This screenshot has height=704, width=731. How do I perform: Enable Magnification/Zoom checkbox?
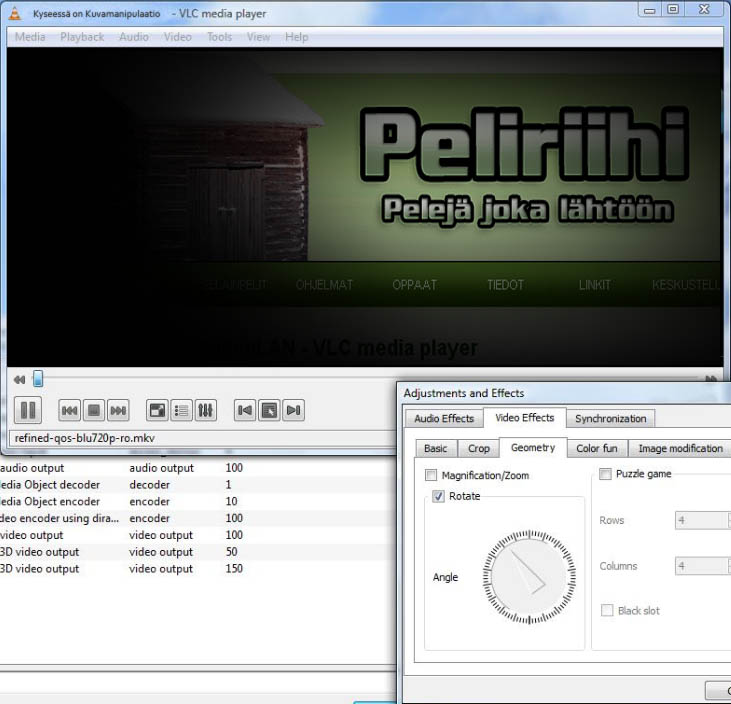coord(431,476)
